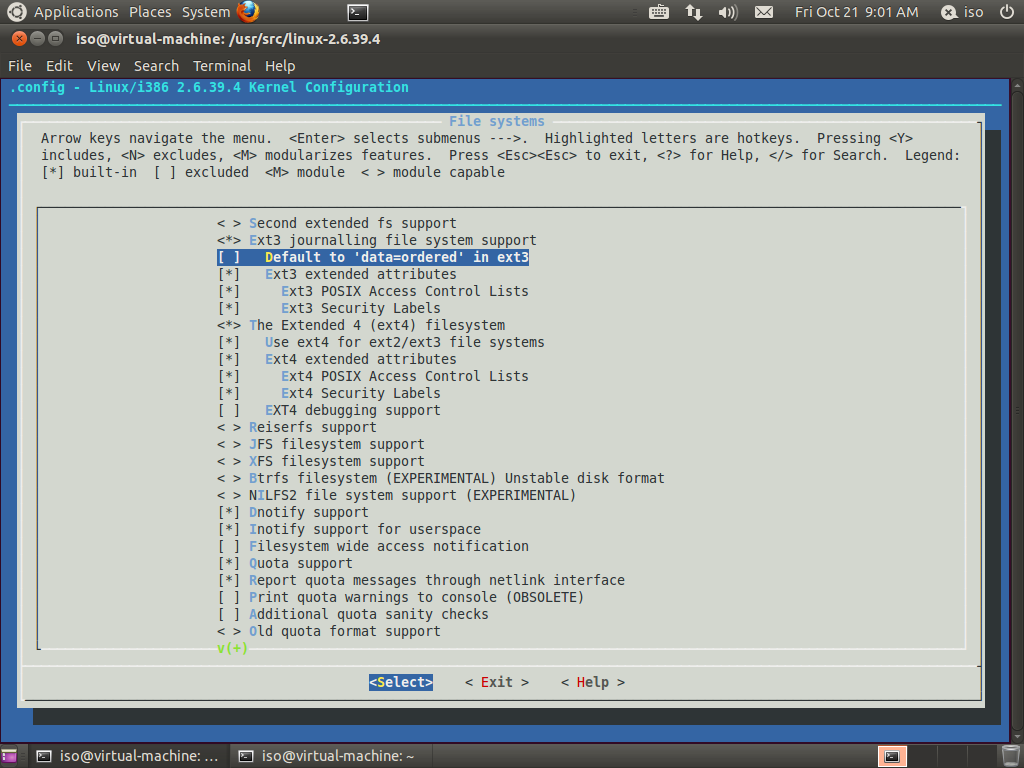Image resolution: width=1024 pixels, height=768 pixels.
Task: Activate the <Select> button
Action: click(x=401, y=682)
